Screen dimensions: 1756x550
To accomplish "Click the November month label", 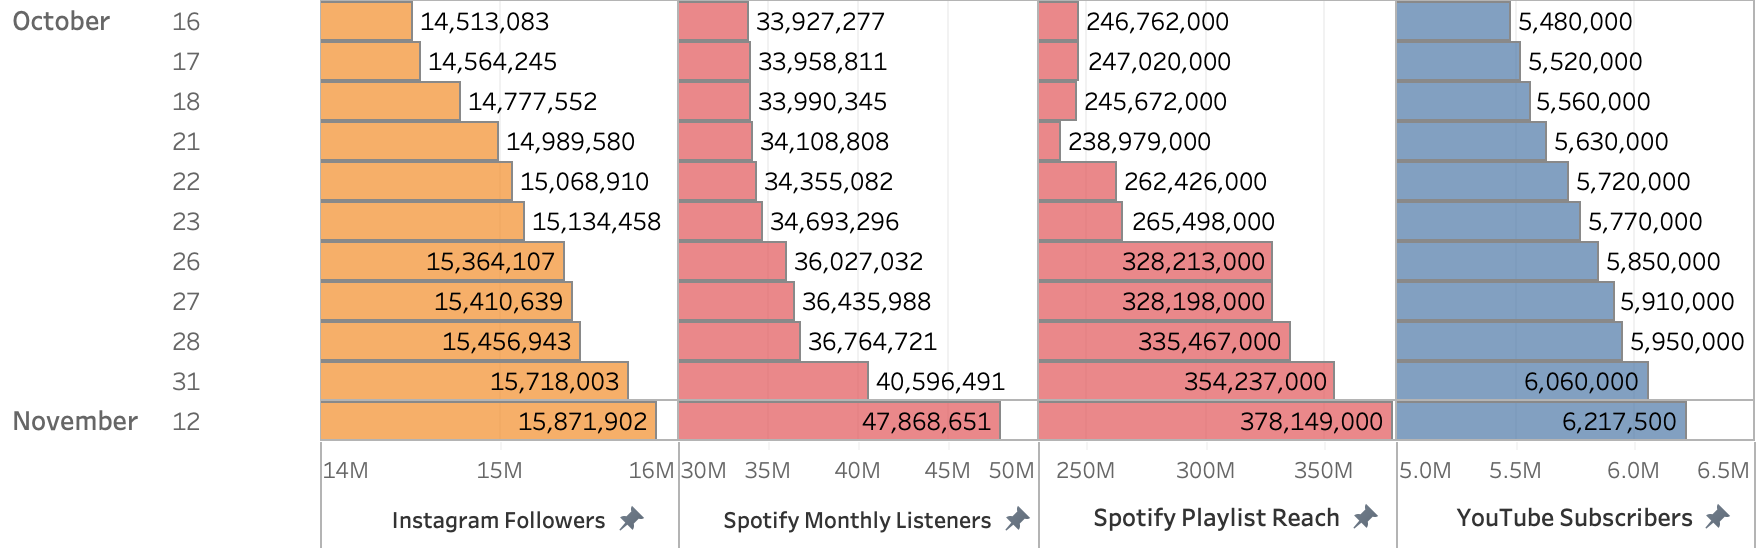I will click(75, 421).
